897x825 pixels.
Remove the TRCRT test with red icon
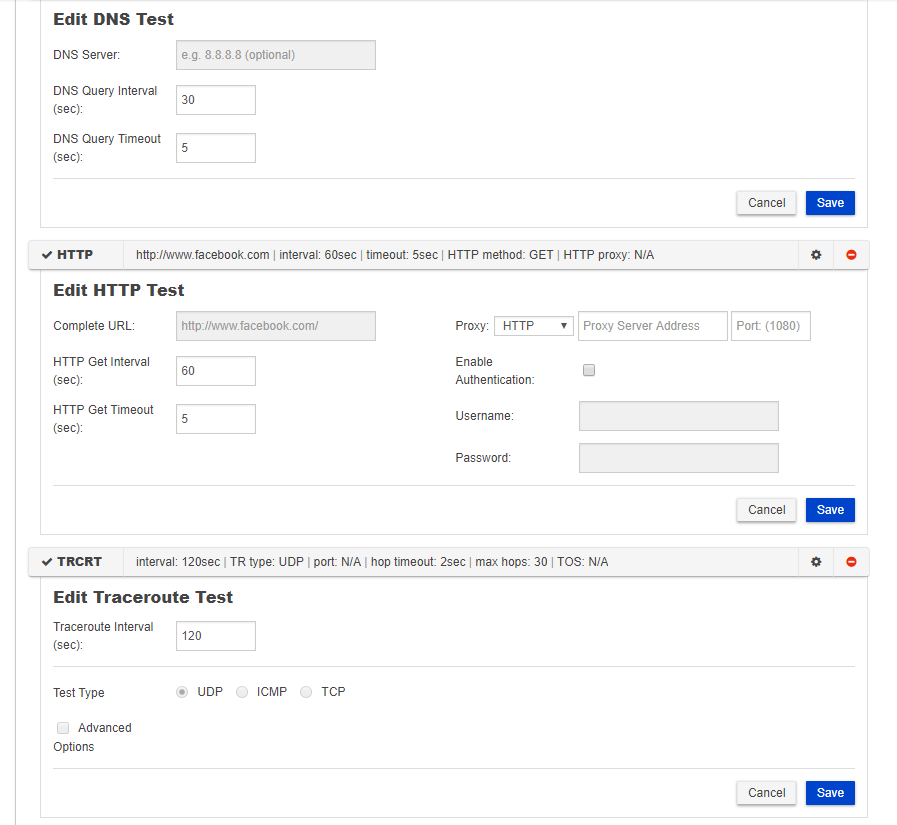pyautogui.click(x=851, y=562)
